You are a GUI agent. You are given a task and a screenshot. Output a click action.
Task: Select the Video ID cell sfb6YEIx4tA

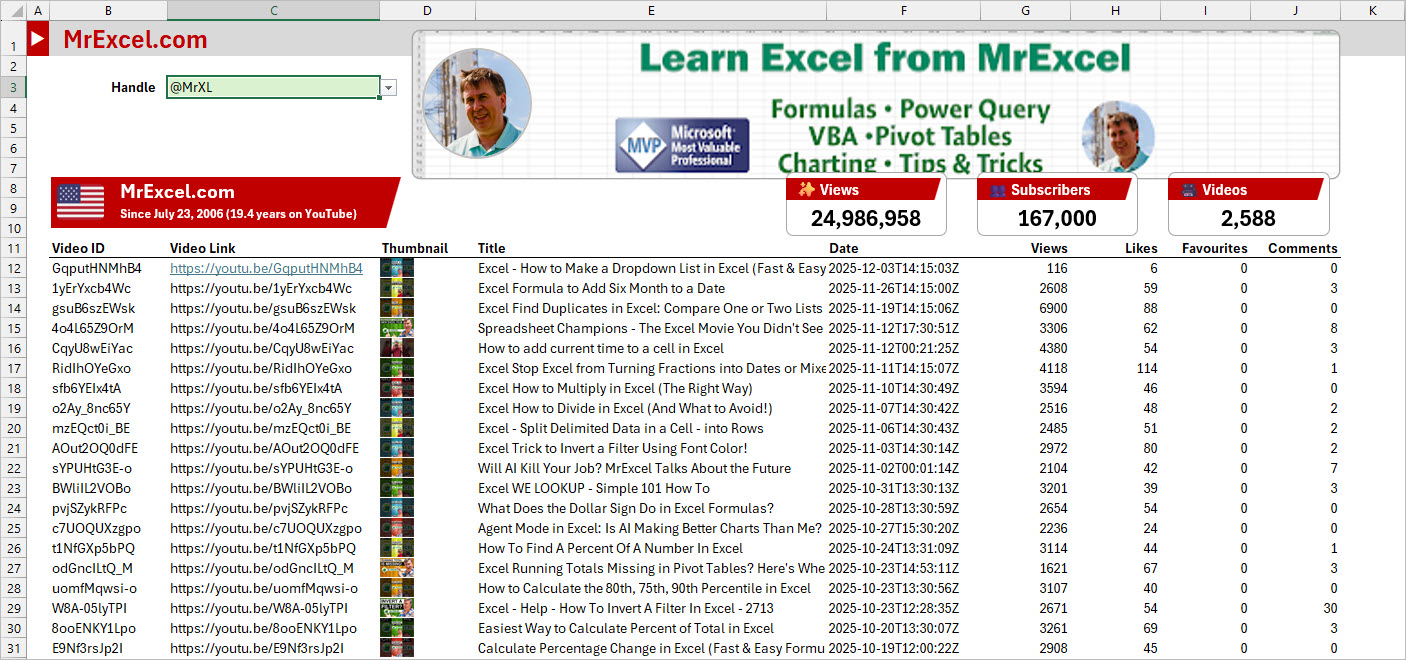pyautogui.click(x=109, y=388)
